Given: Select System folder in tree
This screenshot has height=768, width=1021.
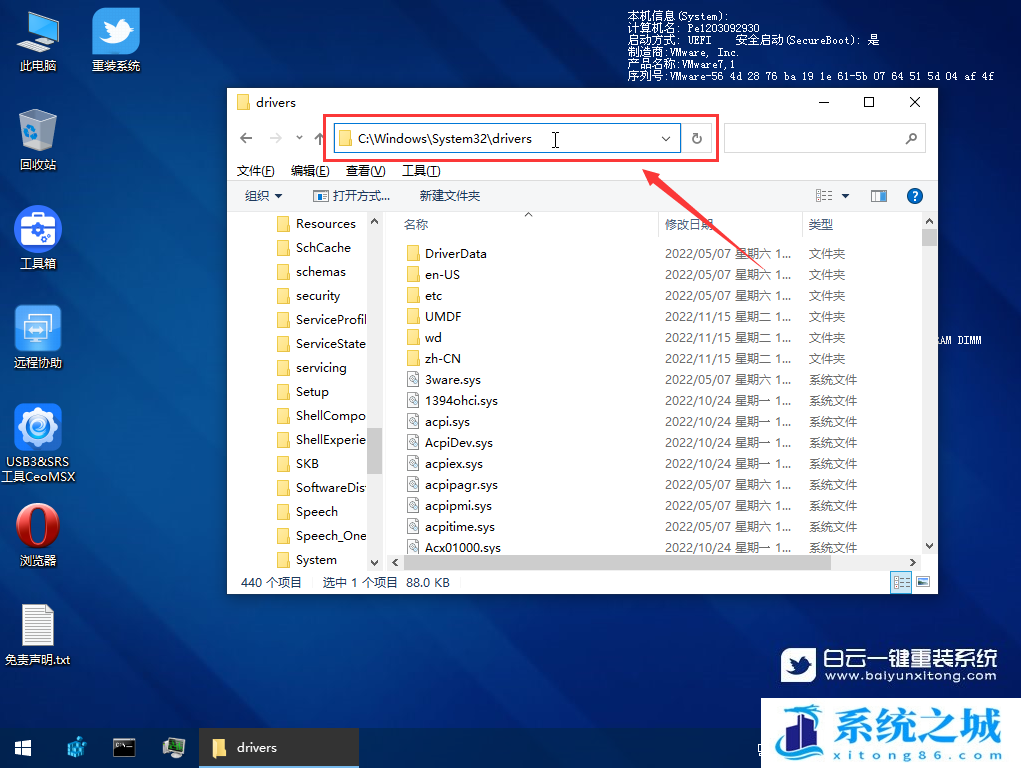Looking at the screenshot, I should [x=307, y=560].
